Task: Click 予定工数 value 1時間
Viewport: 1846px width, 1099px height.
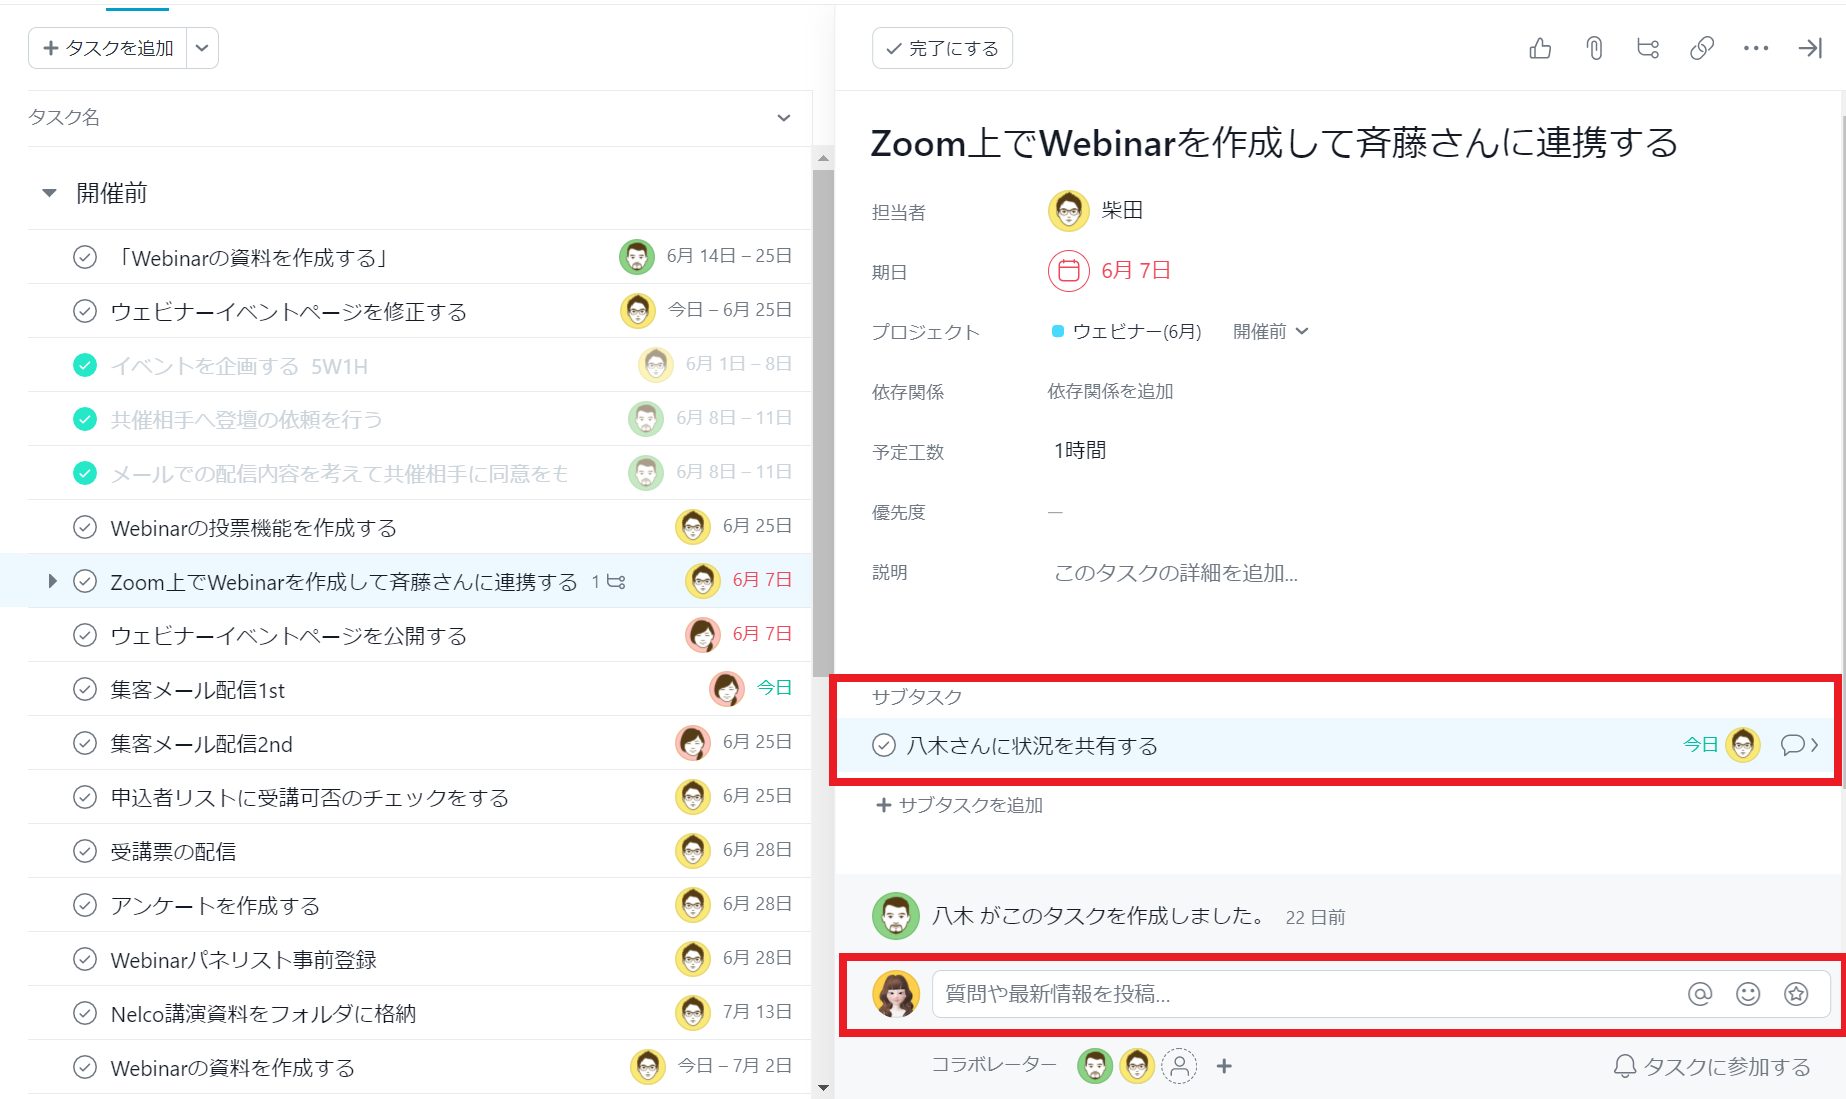Action: coord(1080,451)
